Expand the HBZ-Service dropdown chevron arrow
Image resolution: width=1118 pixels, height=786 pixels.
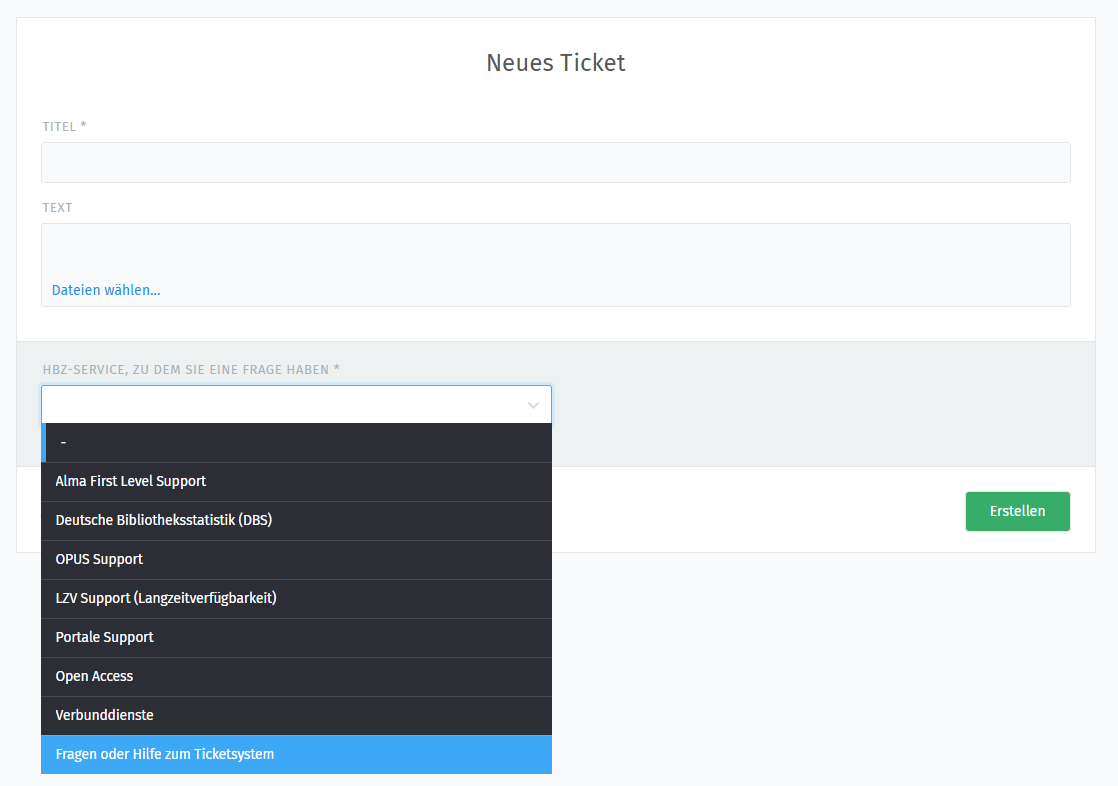pyautogui.click(x=533, y=405)
